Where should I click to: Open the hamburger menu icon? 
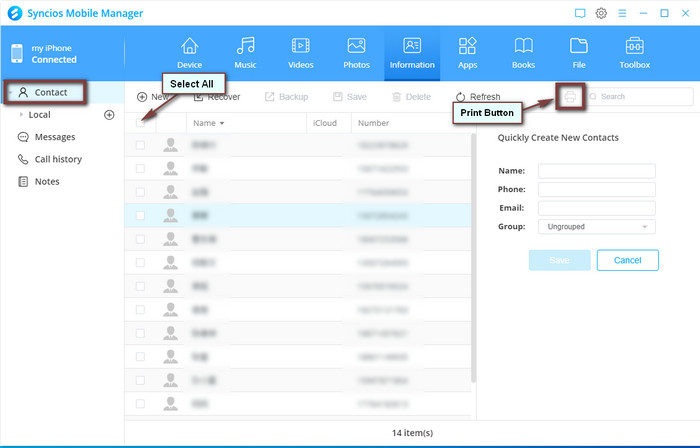click(622, 13)
